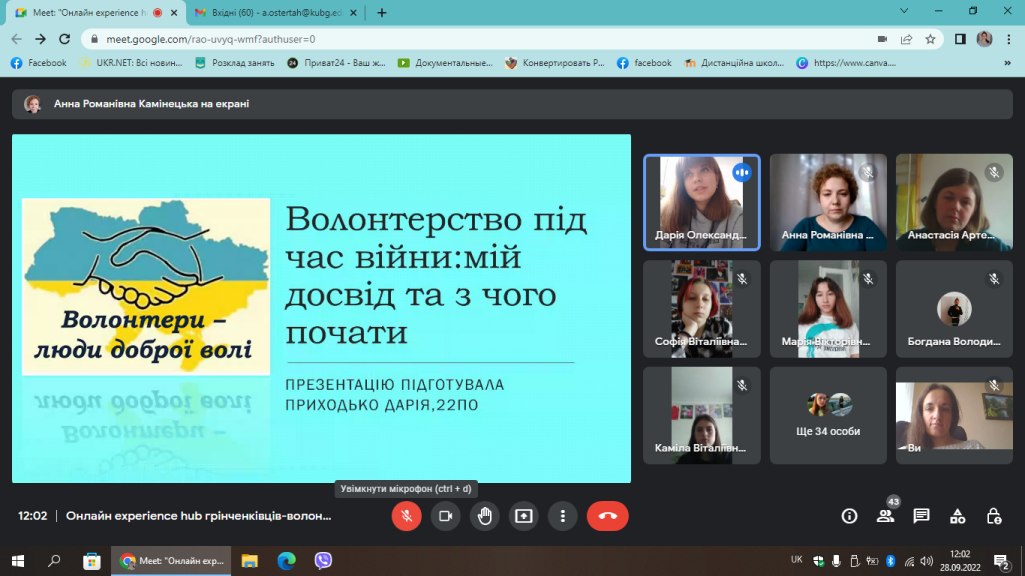
Task: Toggle the camera button
Action: pyautogui.click(x=445, y=516)
